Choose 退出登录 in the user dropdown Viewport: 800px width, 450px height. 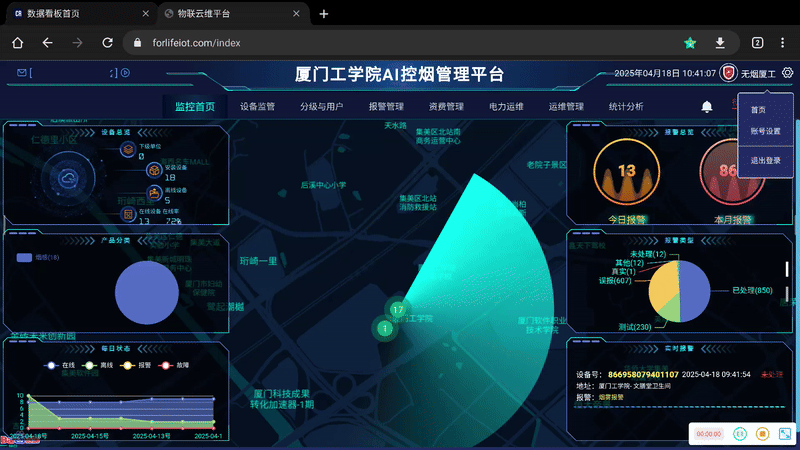(765, 160)
